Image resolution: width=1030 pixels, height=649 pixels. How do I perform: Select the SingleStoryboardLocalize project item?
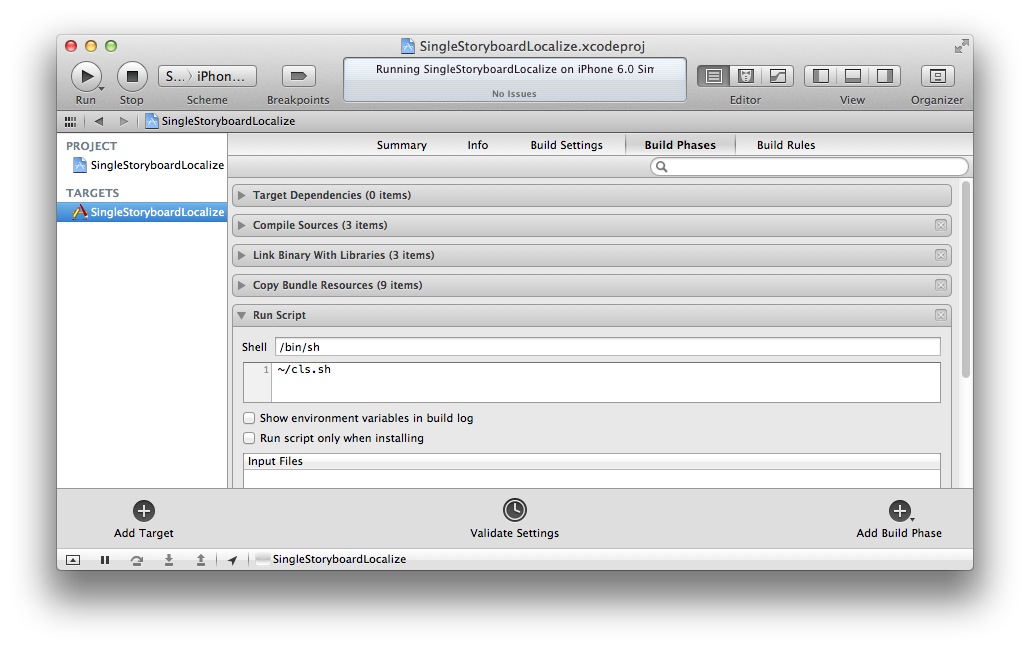point(149,165)
